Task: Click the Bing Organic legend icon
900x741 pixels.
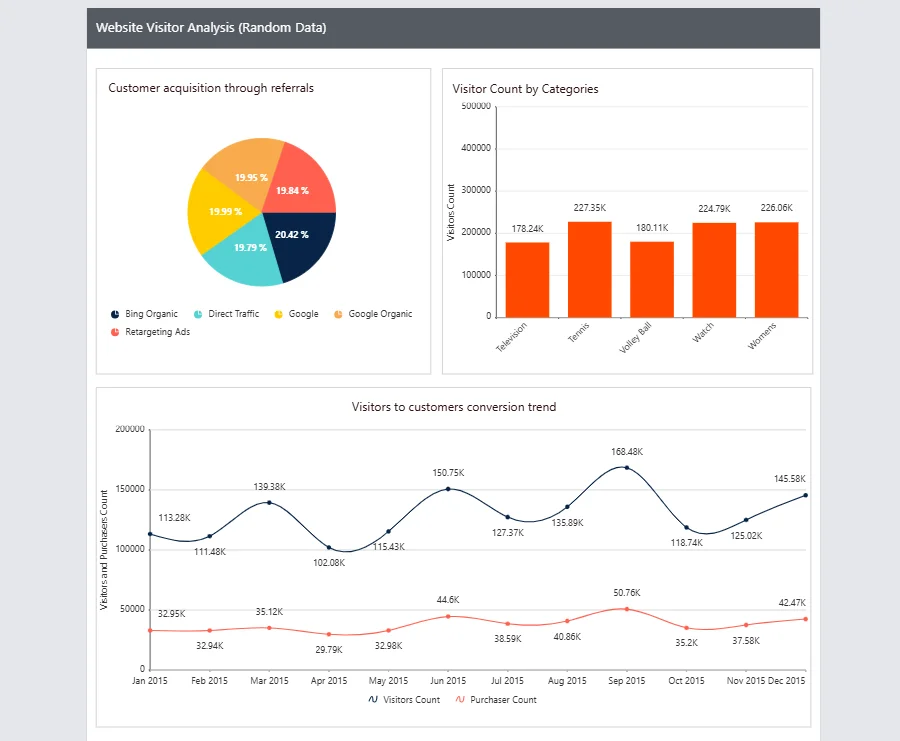Action: [x=115, y=314]
